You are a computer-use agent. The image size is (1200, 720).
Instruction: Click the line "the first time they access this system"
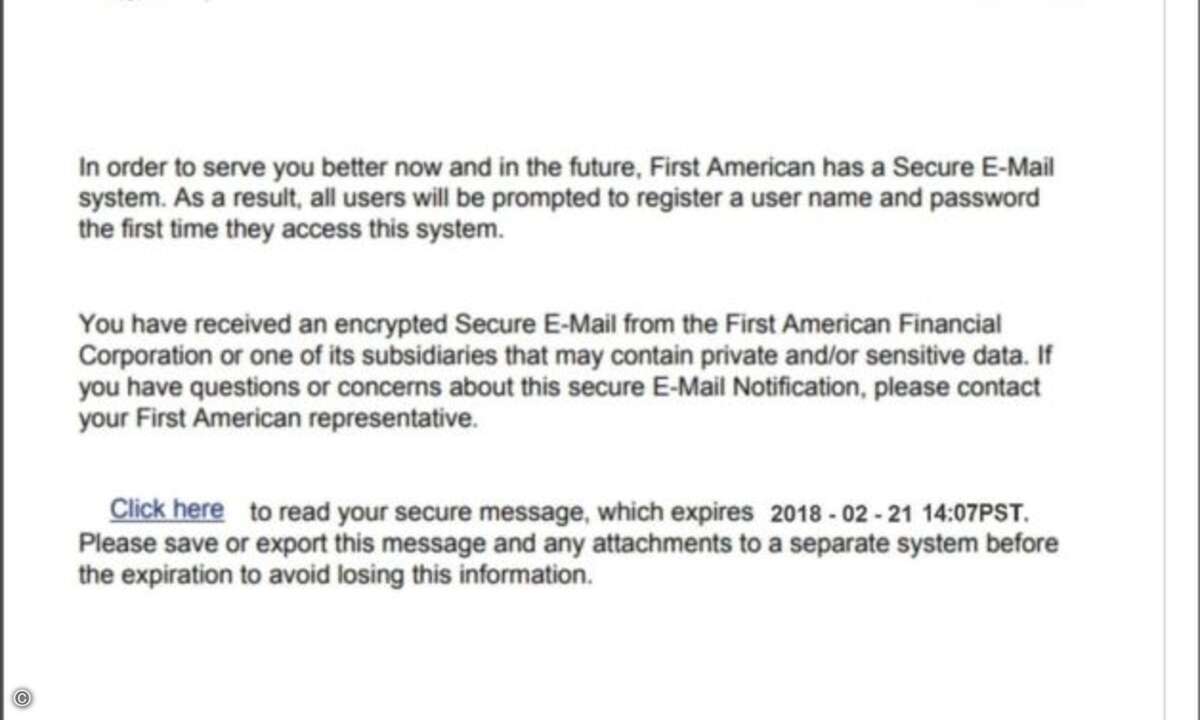click(x=287, y=230)
